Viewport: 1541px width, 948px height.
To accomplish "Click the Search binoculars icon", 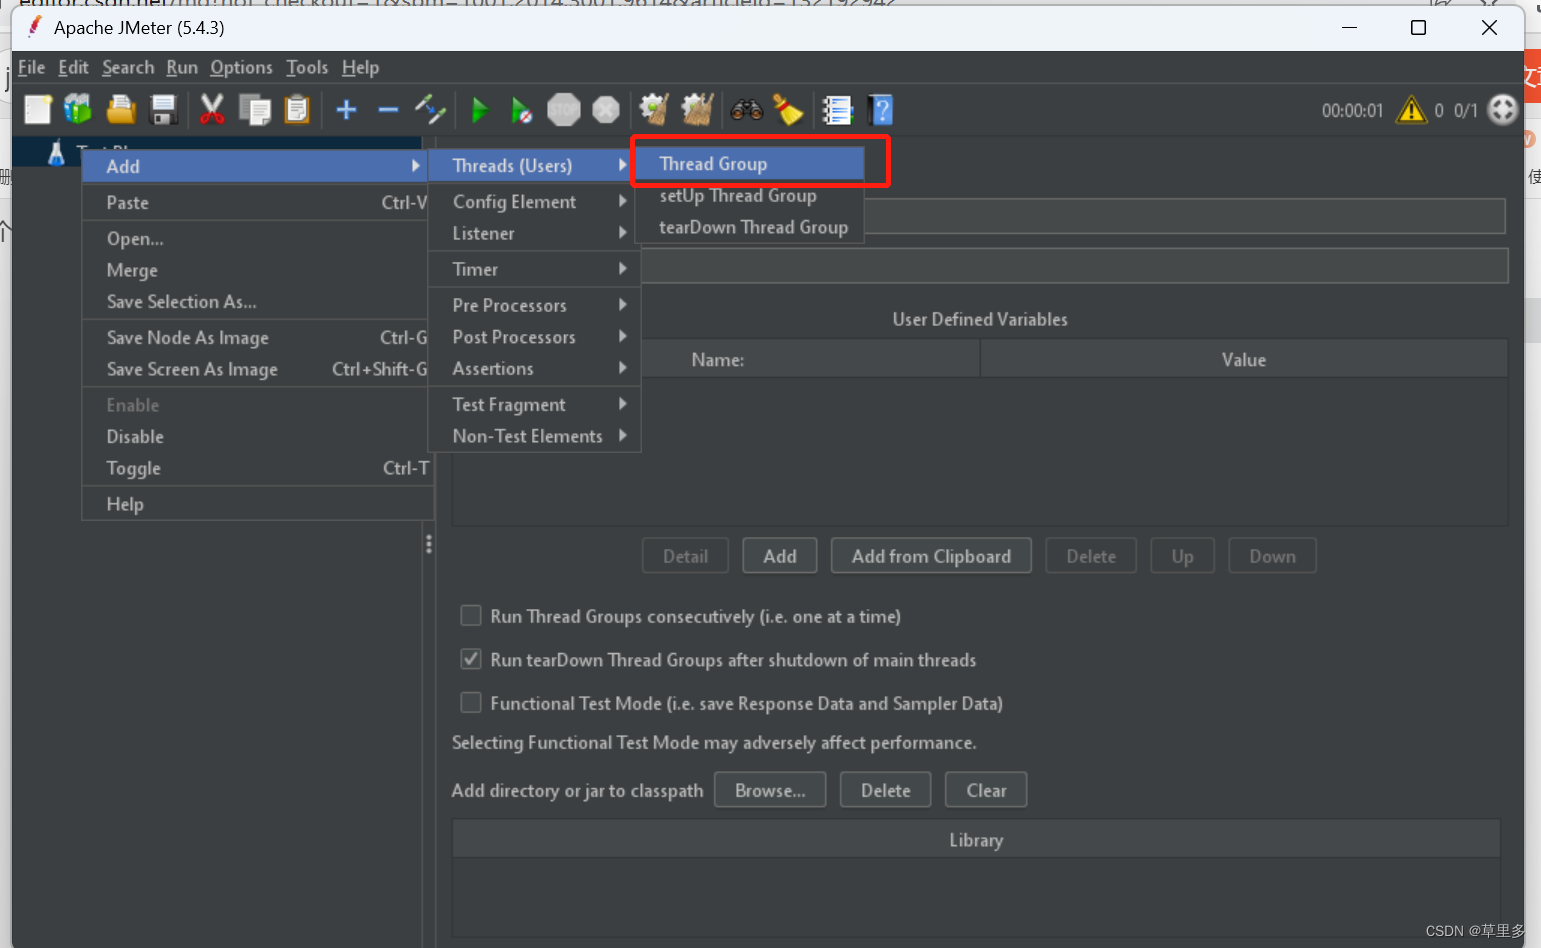I will (746, 109).
